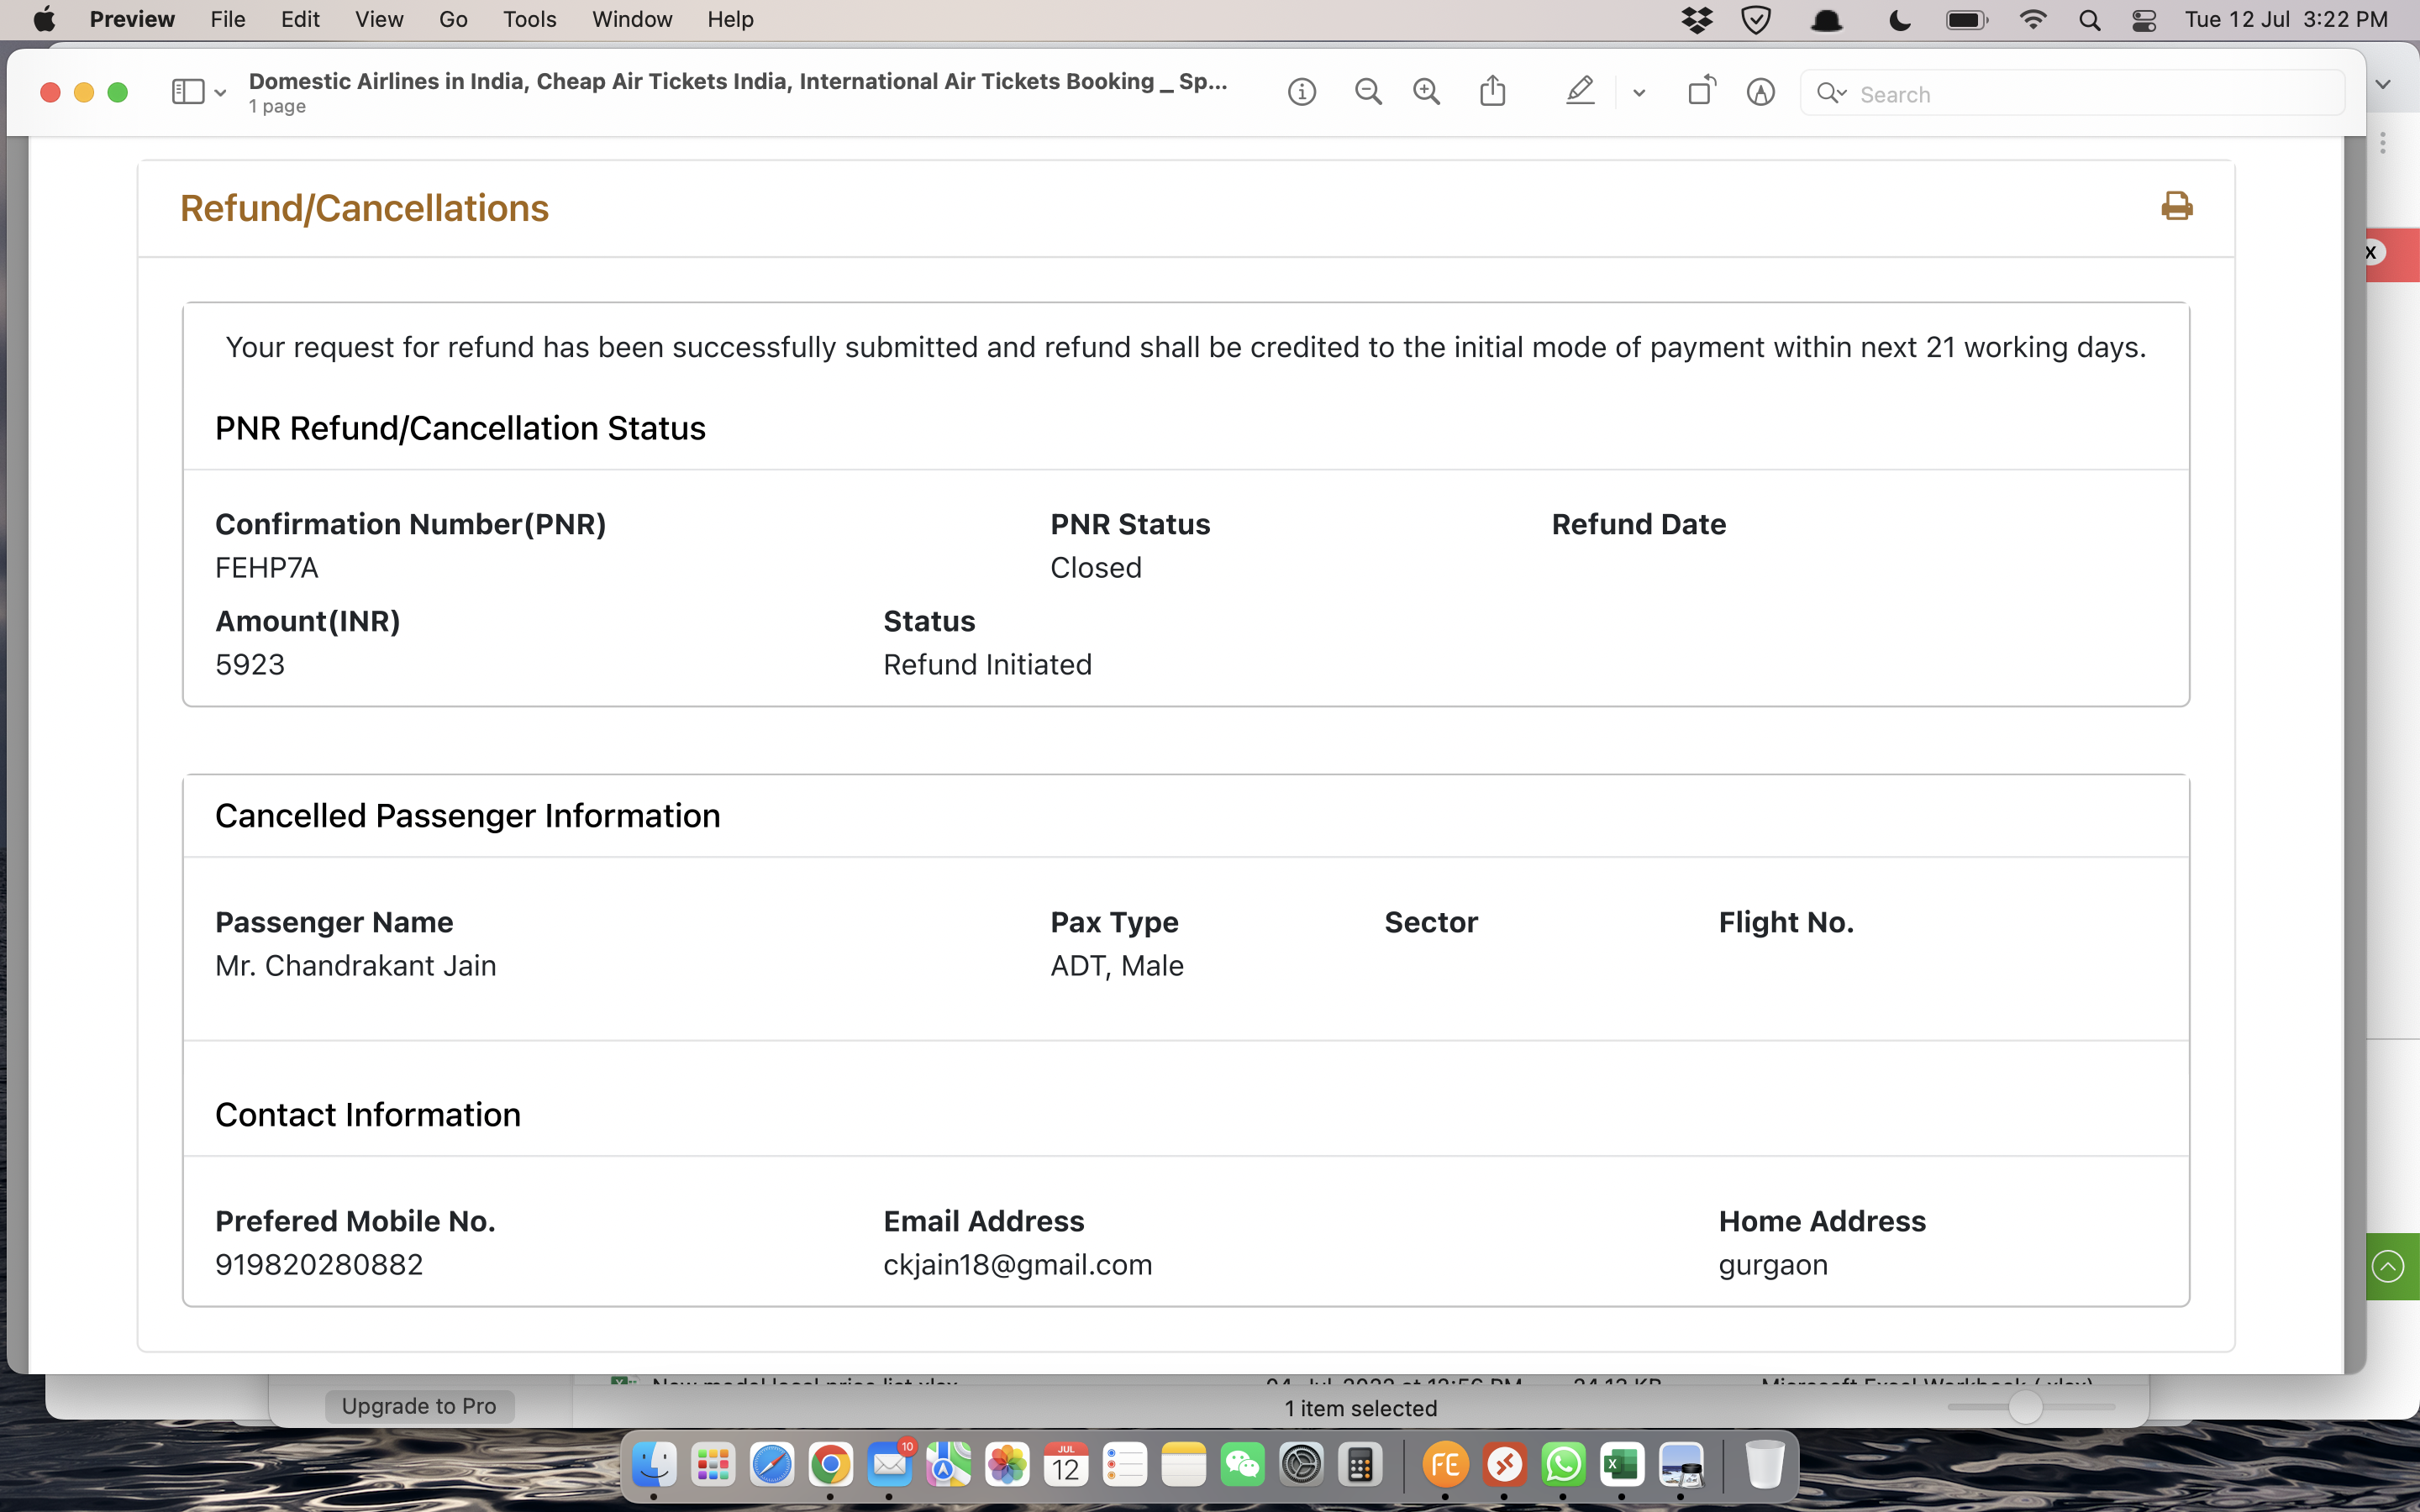This screenshot has height=1512, width=2420.
Task: Toggle the sidebar view button
Action: click(x=187, y=92)
